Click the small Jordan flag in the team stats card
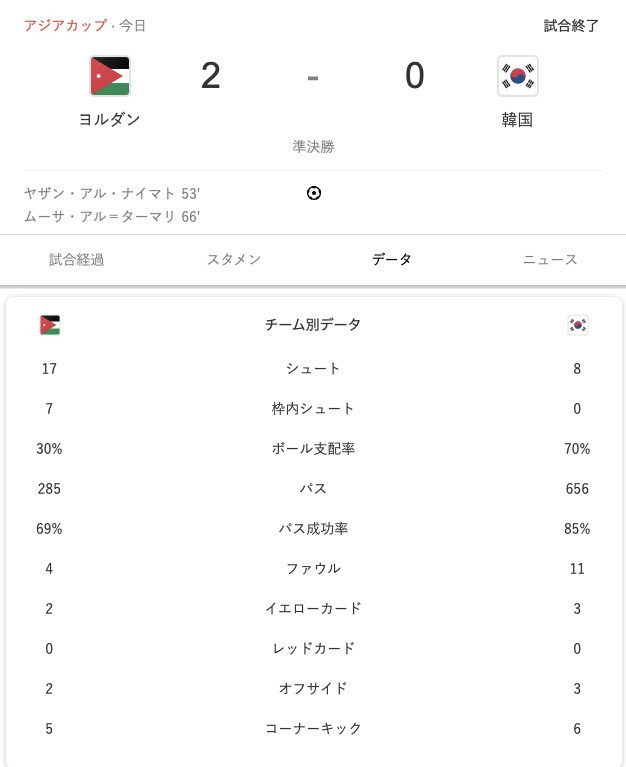This screenshot has width=626, height=767. 50,325
